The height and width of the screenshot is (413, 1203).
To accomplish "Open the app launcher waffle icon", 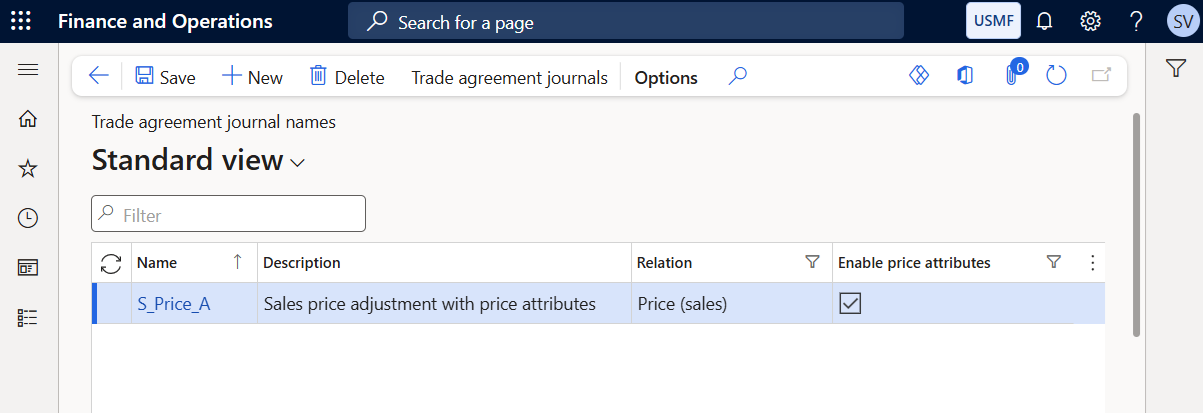I will point(20,21).
